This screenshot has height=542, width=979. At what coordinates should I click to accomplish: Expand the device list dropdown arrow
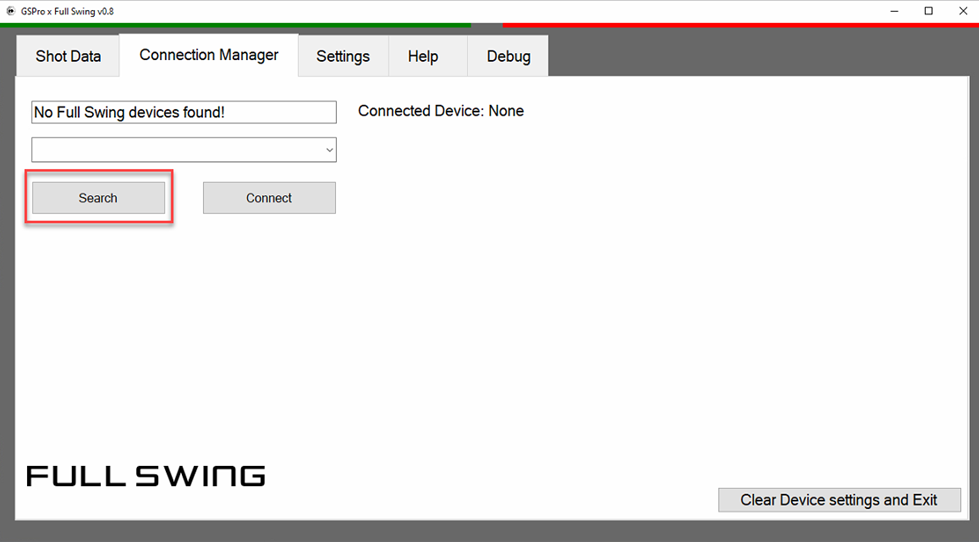click(329, 150)
